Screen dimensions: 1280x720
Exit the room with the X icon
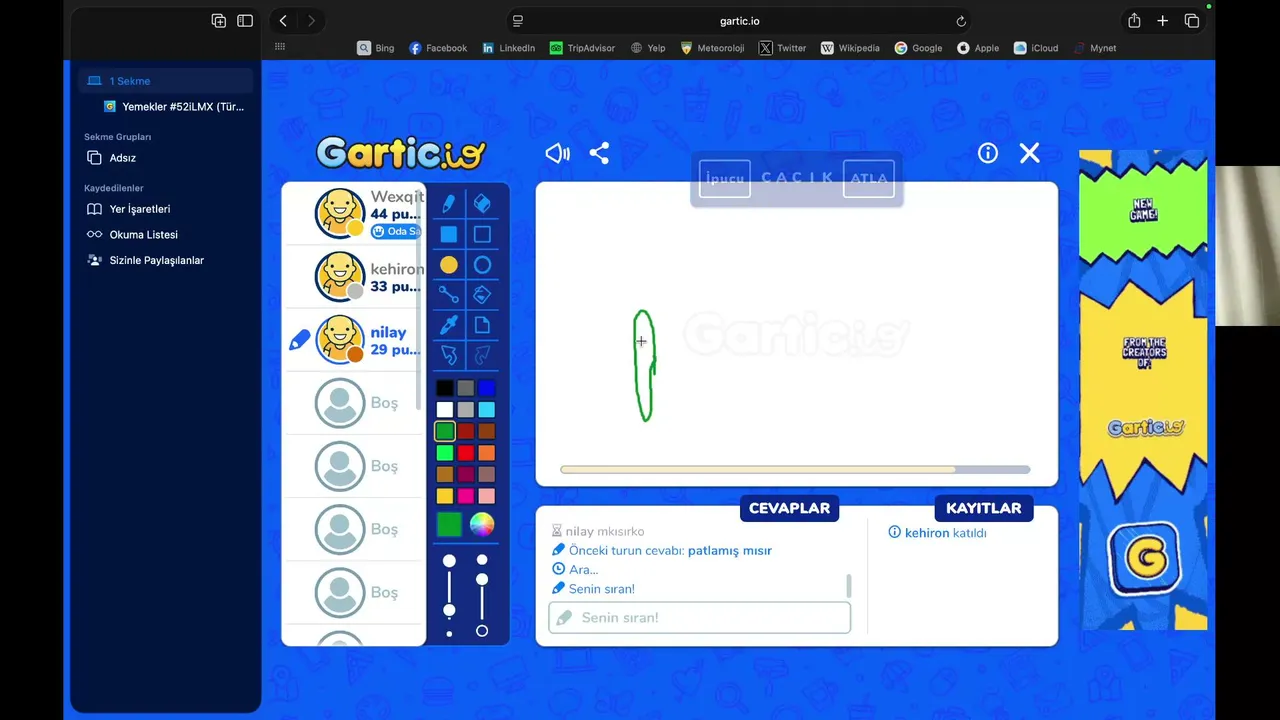pos(1029,153)
